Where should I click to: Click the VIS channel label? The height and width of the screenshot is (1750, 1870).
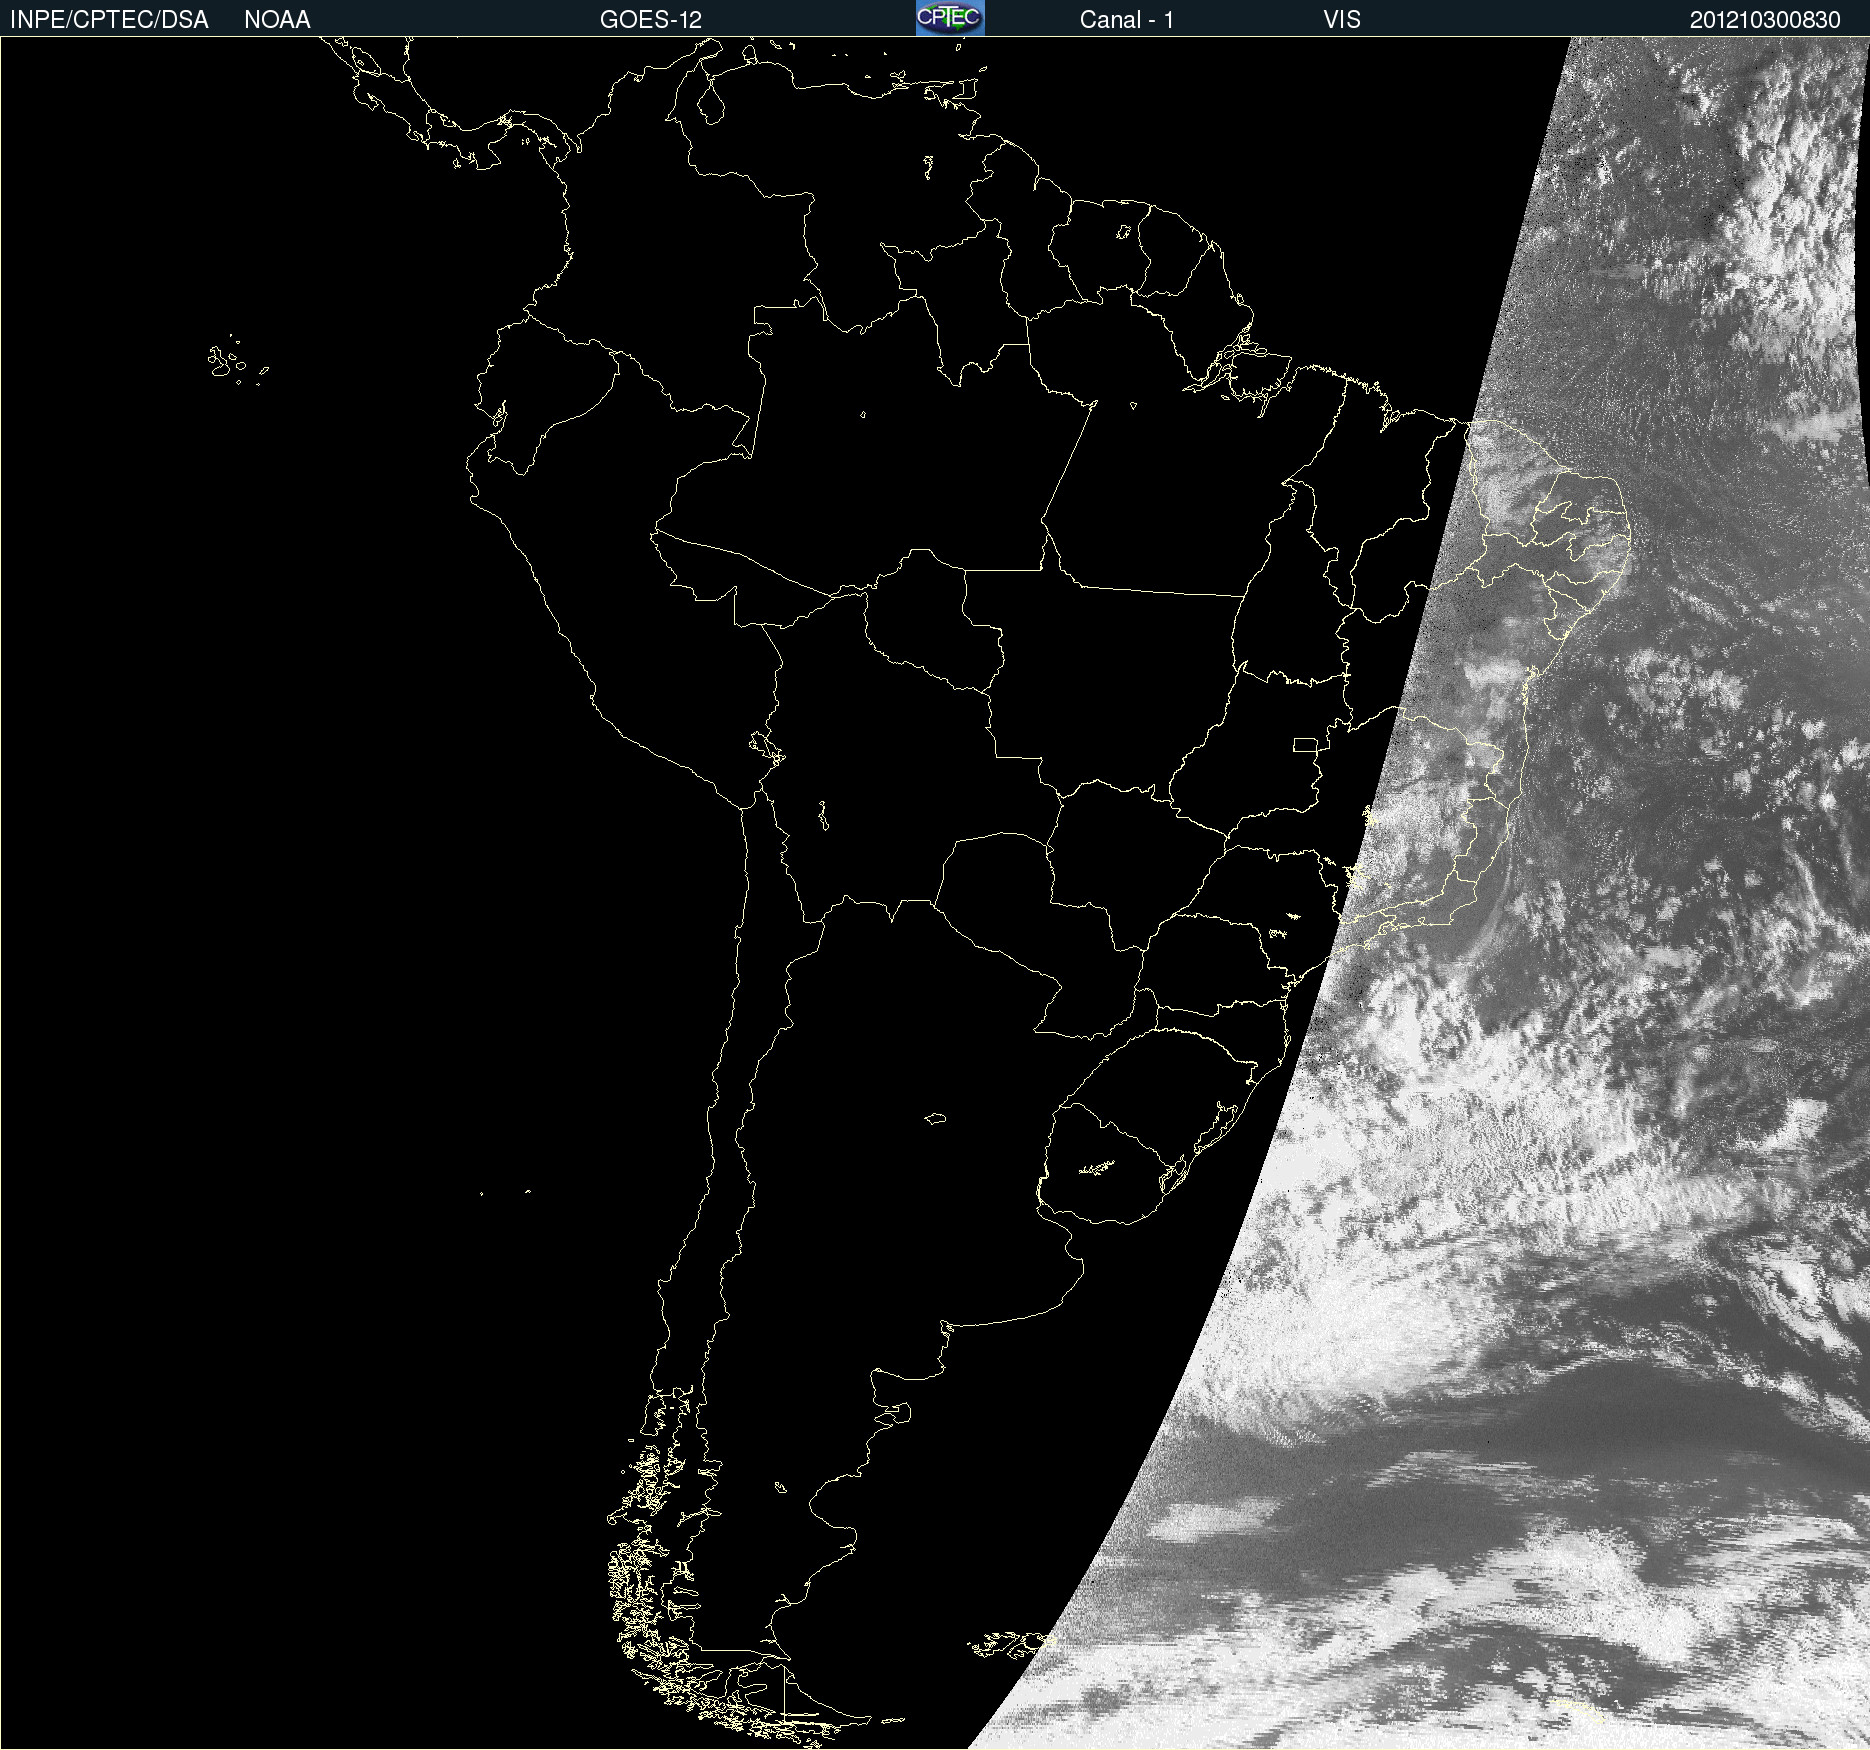(1342, 20)
